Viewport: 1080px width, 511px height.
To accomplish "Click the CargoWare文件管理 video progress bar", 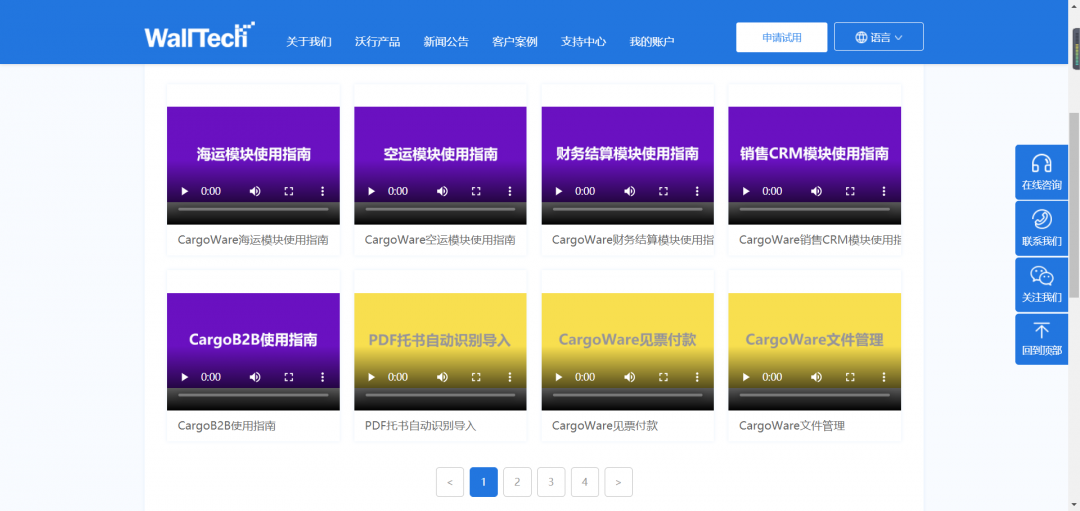I will [815, 395].
